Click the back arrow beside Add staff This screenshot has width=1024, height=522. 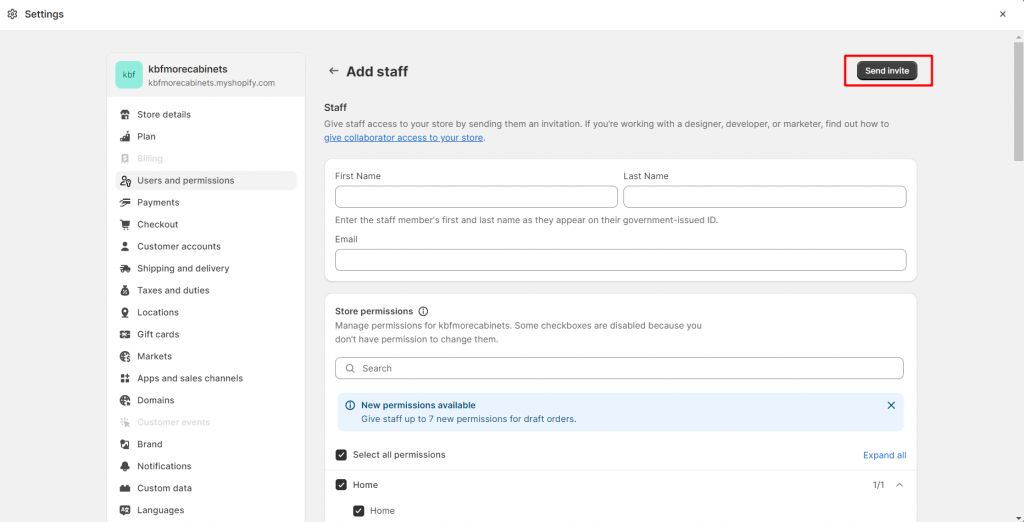(x=333, y=72)
